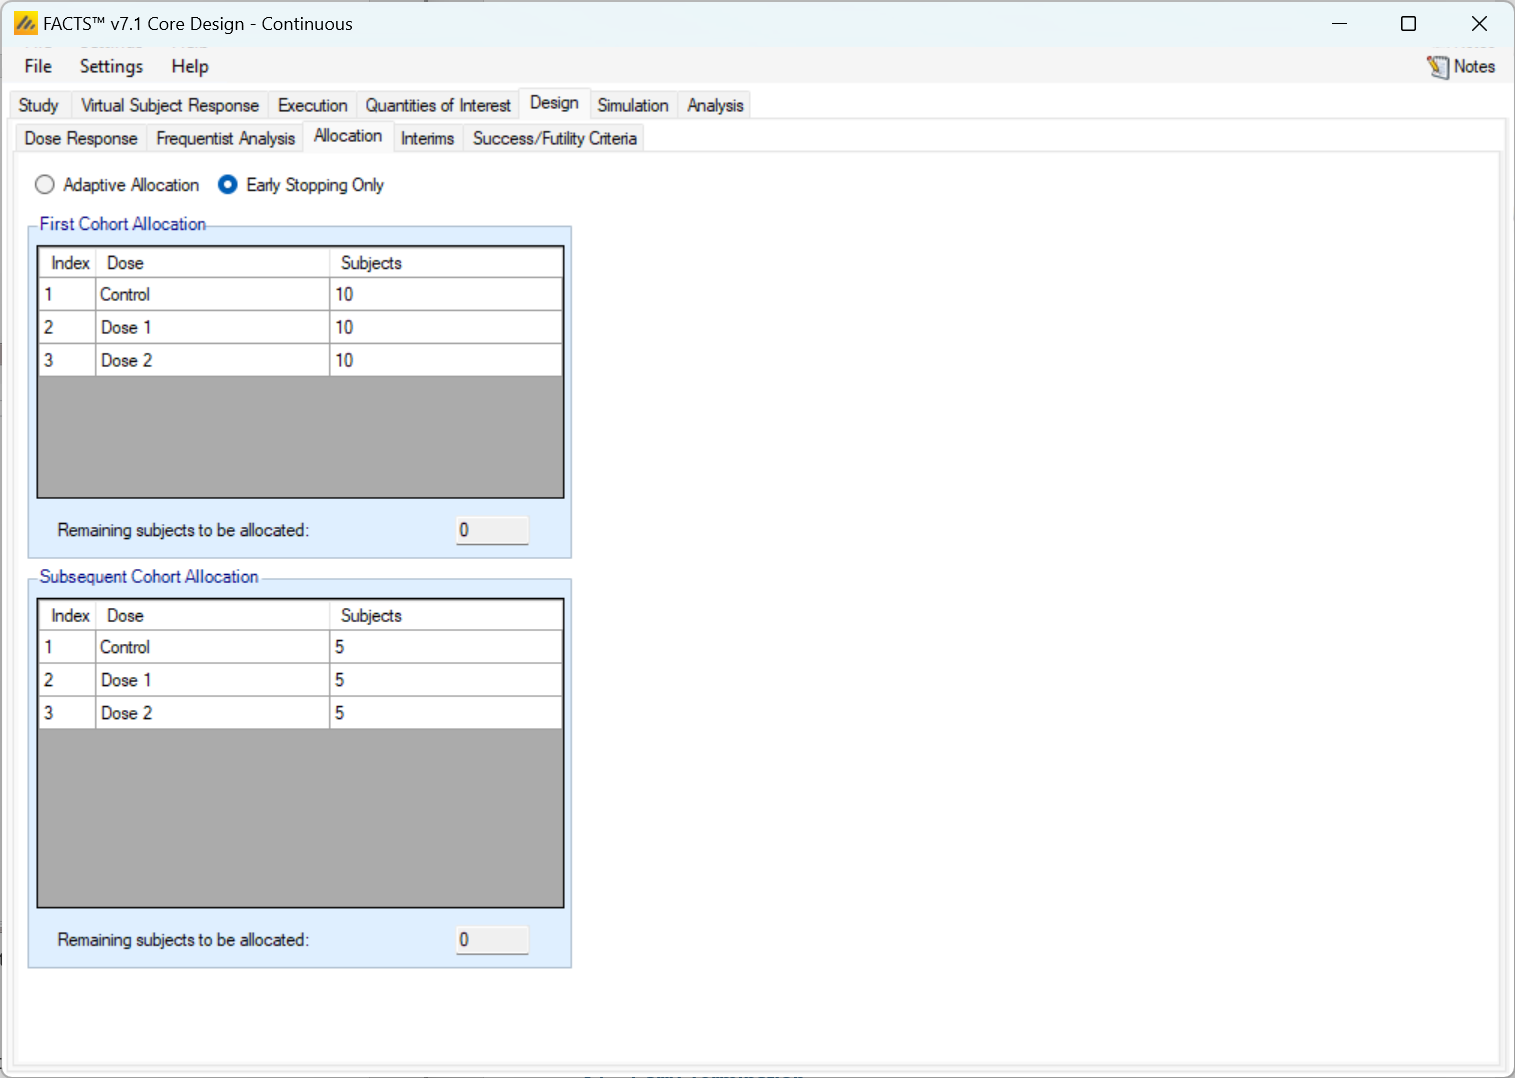Image resolution: width=1515 pixels, height=1078 pixels.
Task: Edit Control subjects cell in First Cohort
Action: (445, 295)
